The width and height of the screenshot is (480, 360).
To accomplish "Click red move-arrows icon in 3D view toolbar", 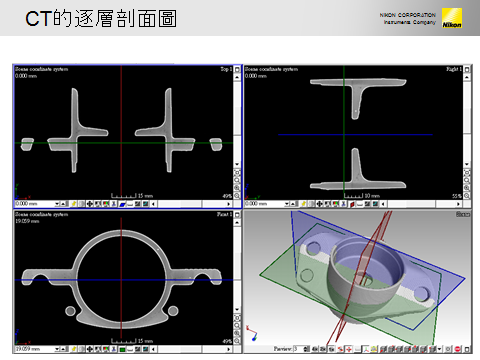I will click(x=349, y=349).
